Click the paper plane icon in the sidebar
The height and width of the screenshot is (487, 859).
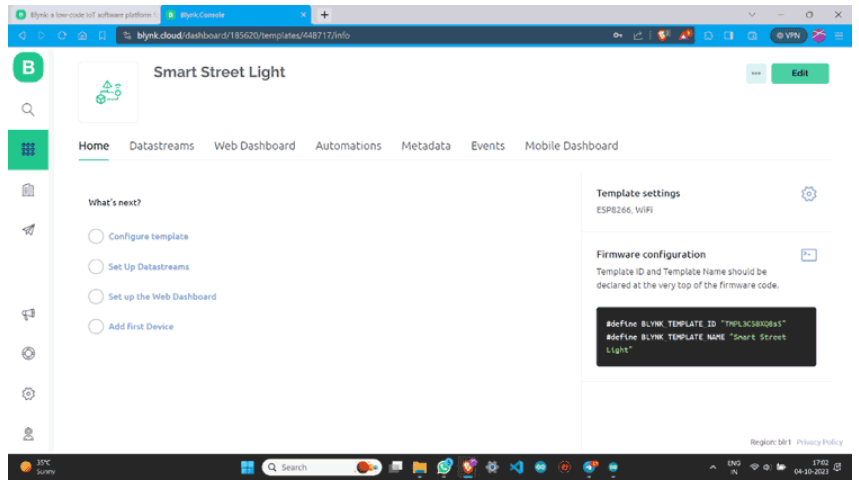pyautogui.click(x=28, y=230)
